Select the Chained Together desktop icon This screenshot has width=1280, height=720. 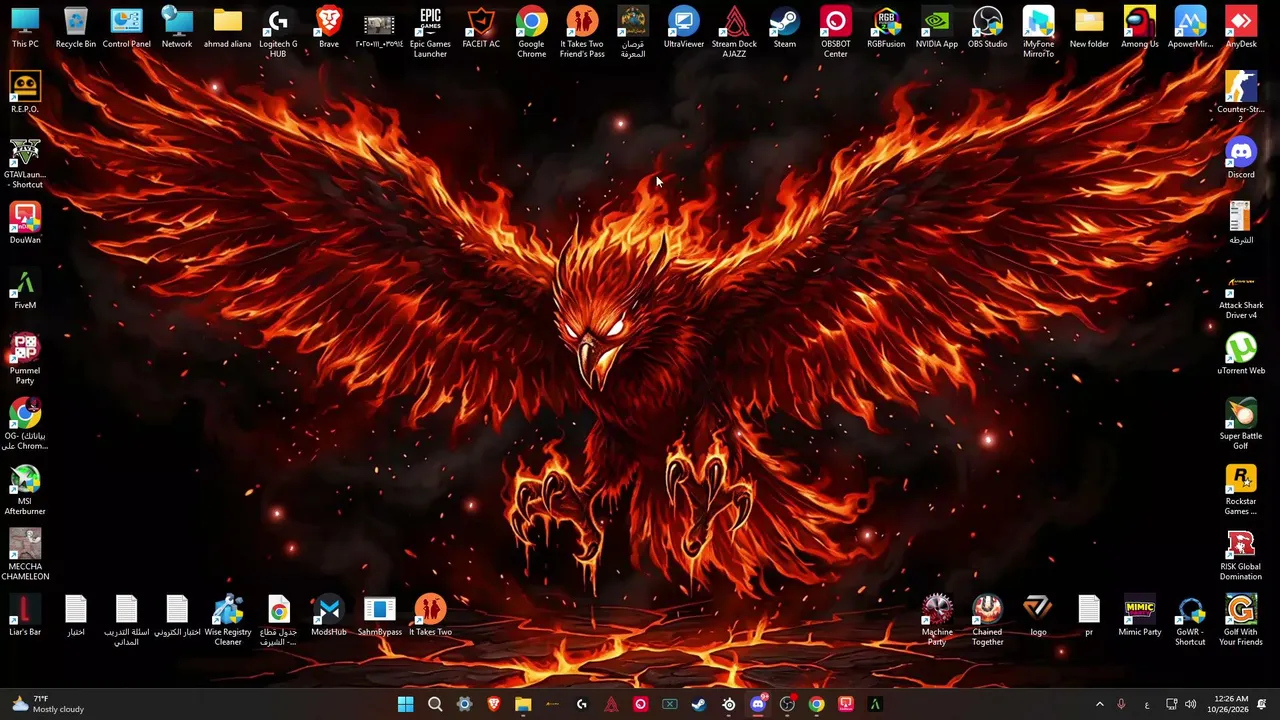987,620
